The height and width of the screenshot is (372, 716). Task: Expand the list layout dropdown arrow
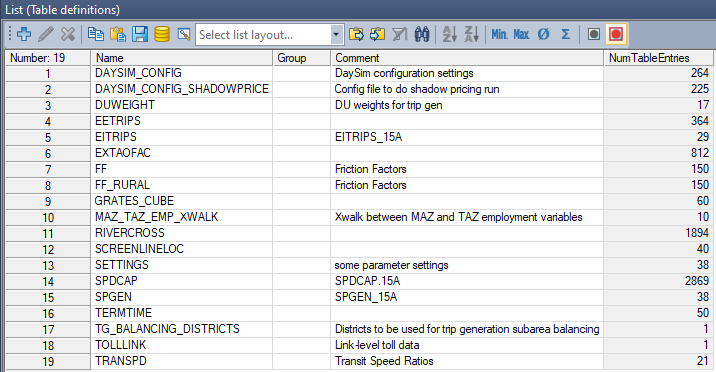click(x=337, y=35)
